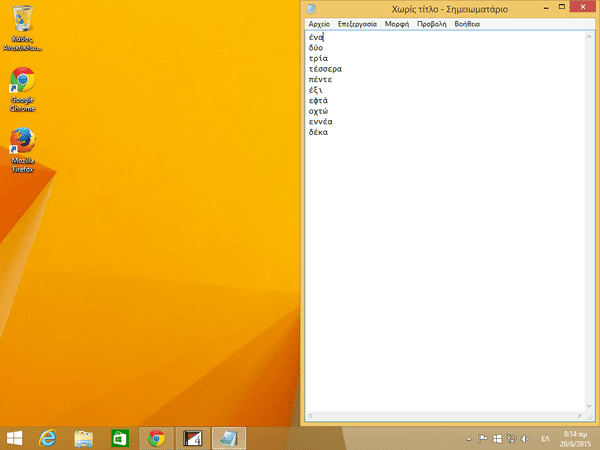Activate Notepad taskbar button
This screenshot has width=600, height=450.
pyautogui.click(x=229, y=439)
